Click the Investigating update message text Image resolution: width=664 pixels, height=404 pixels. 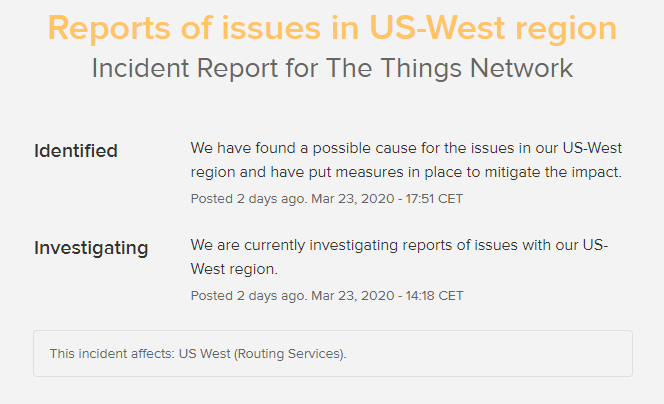pyautogui.click(x=399, y=257)
